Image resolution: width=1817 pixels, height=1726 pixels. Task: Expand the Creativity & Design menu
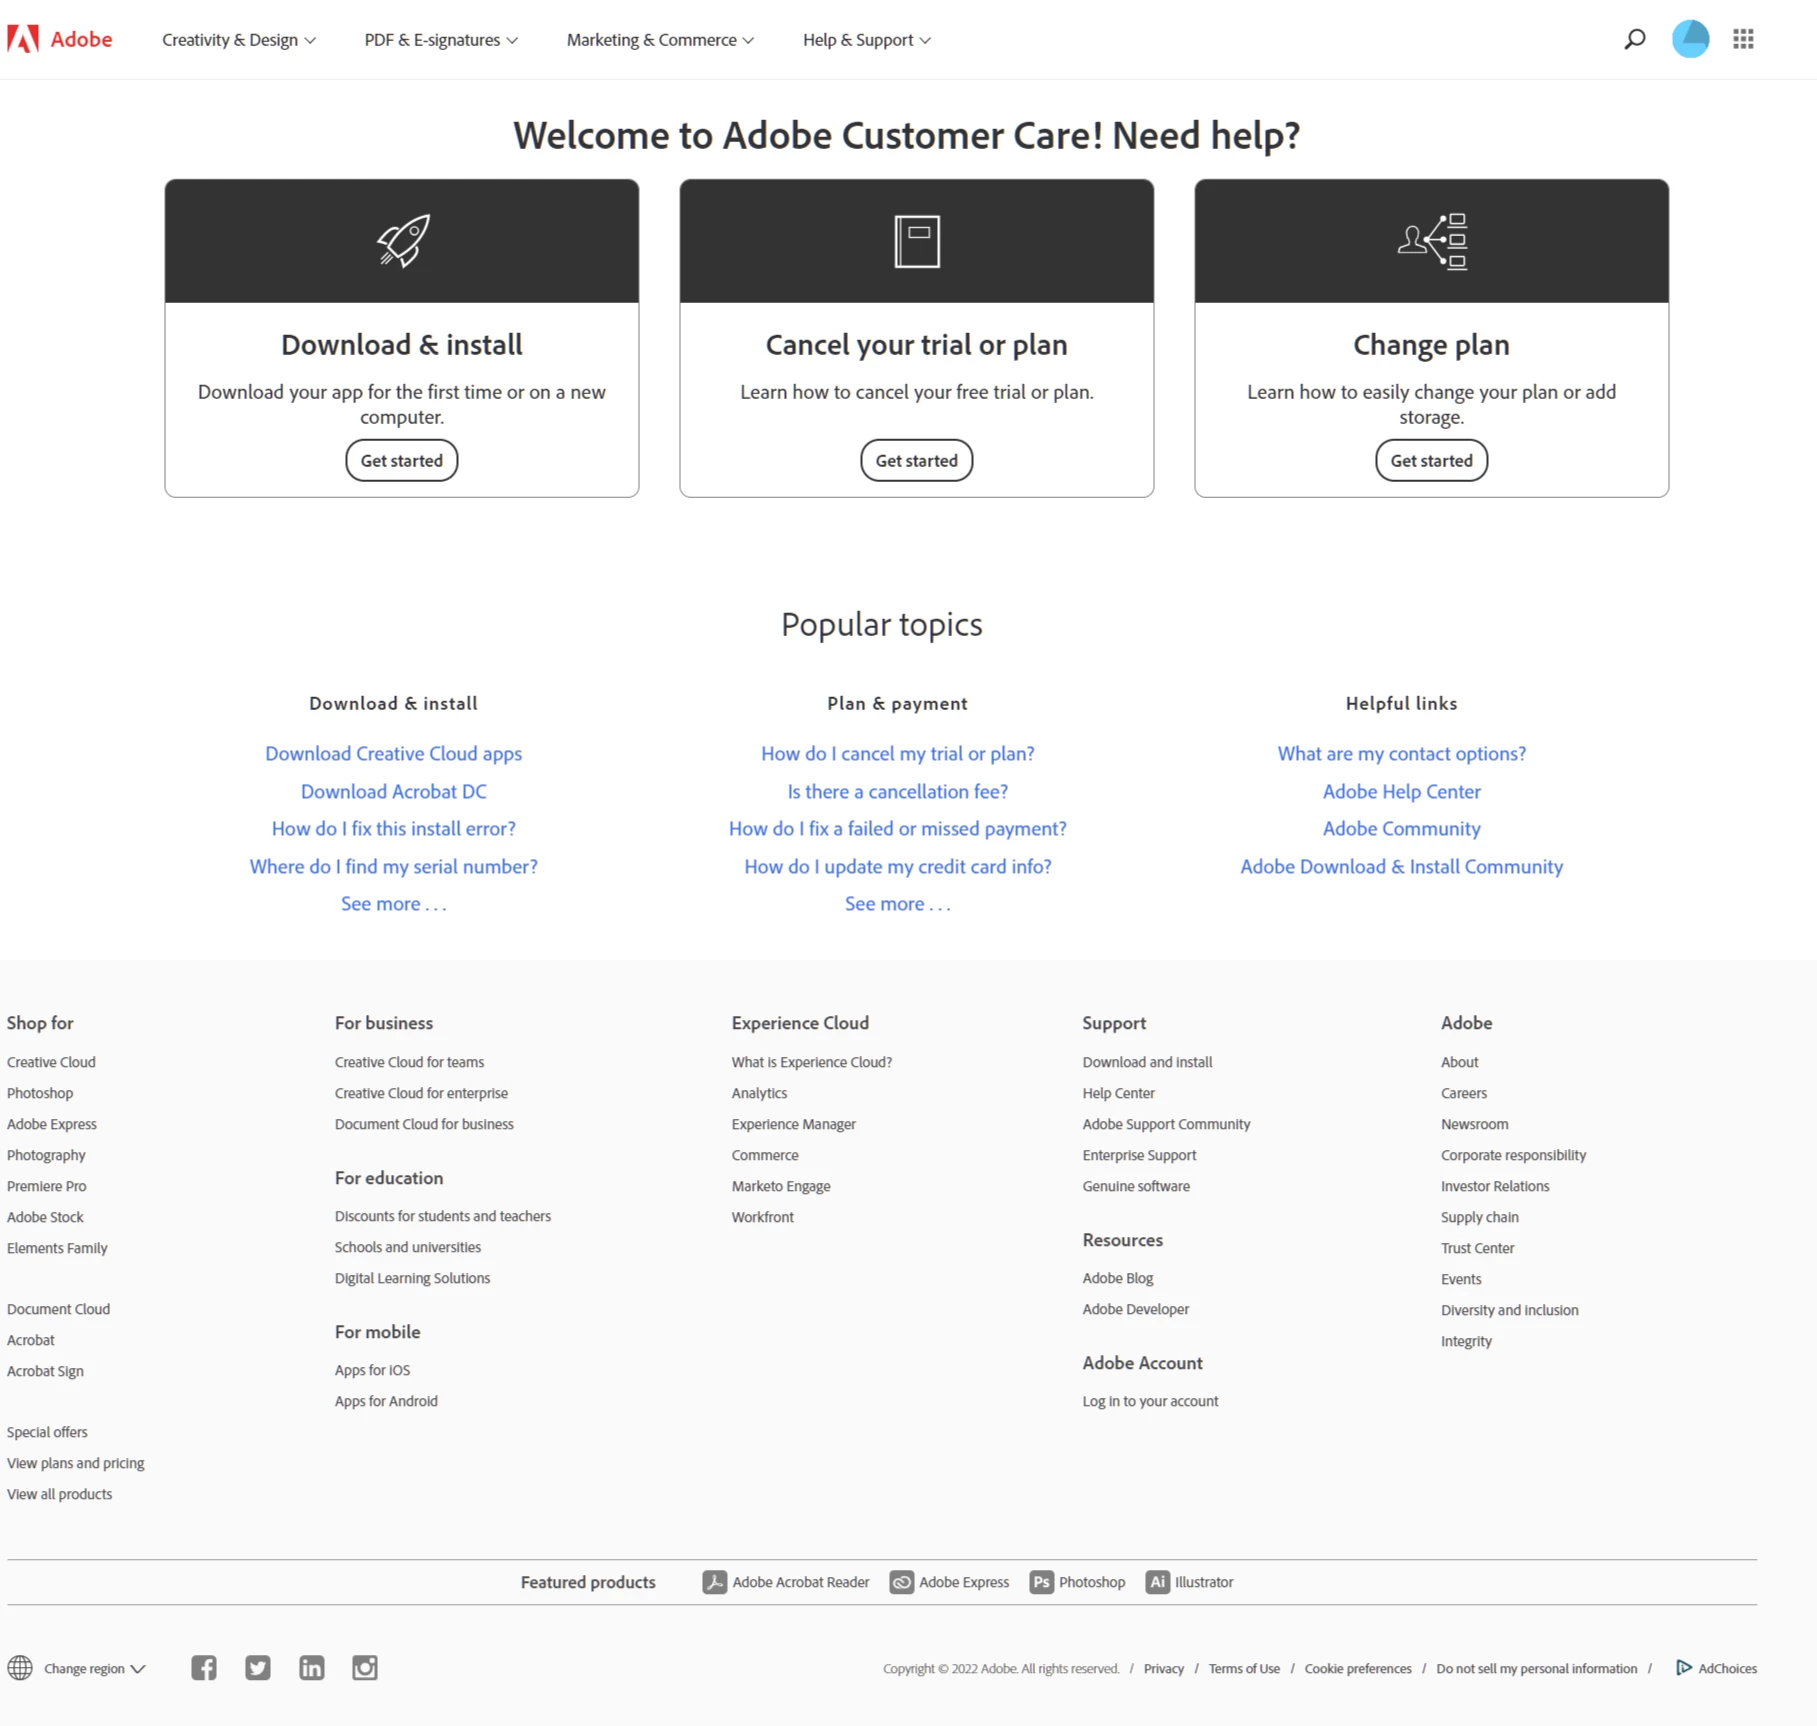[x=239, y=40]
